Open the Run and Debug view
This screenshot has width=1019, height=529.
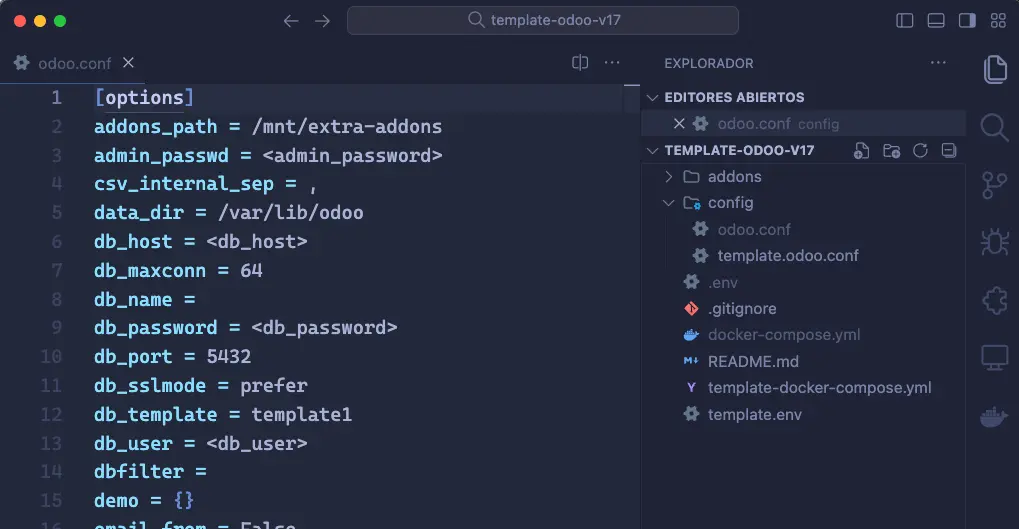click(994, 242)
